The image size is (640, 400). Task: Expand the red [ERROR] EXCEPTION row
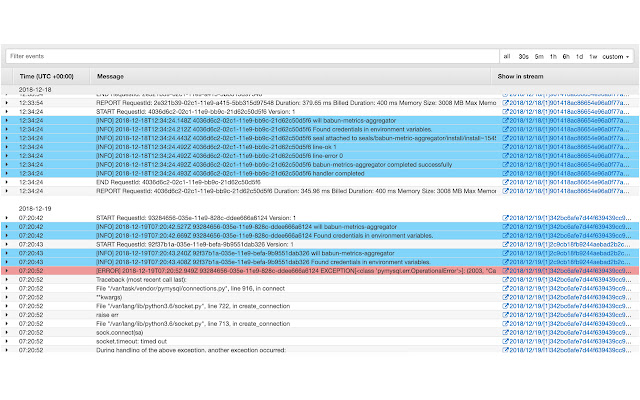(7, 271)
